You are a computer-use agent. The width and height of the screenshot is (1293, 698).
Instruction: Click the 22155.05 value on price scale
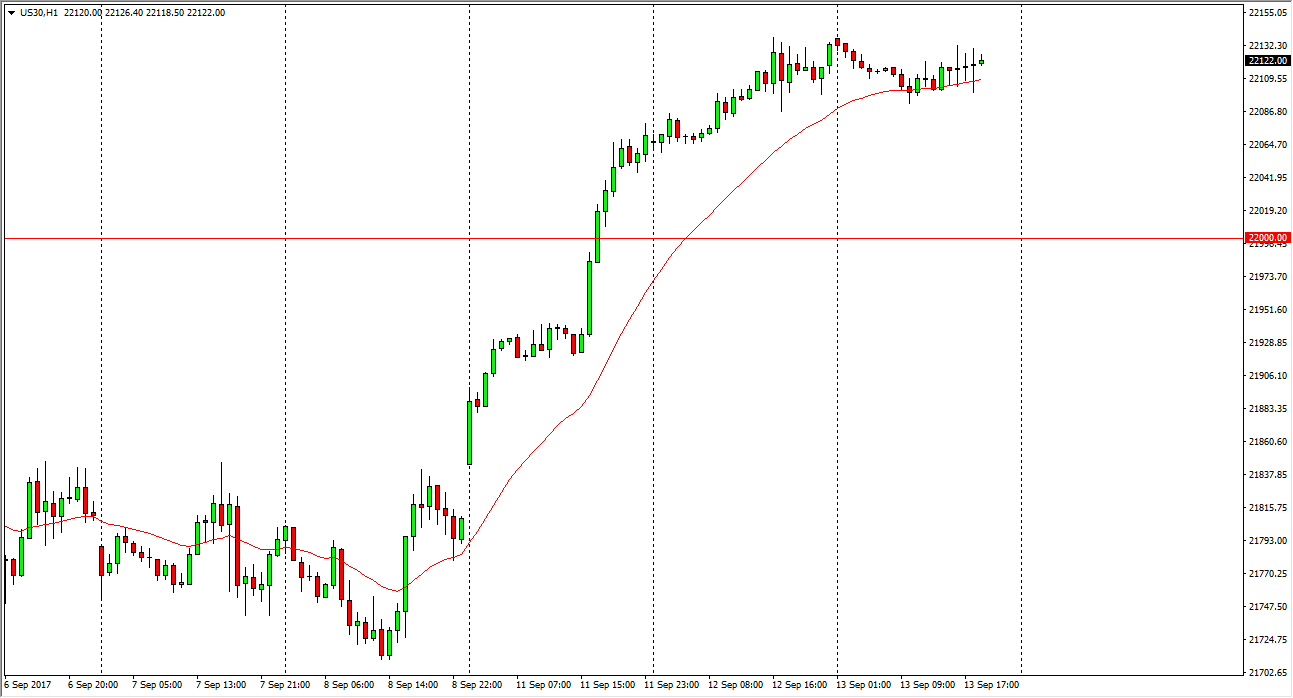point(1267,13)
